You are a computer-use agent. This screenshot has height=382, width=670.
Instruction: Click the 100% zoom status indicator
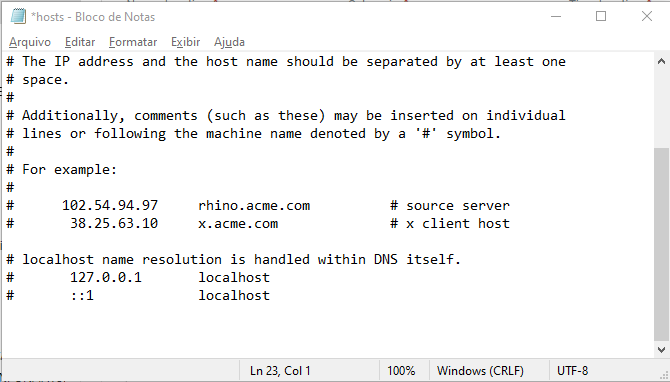tap(401, 370)
